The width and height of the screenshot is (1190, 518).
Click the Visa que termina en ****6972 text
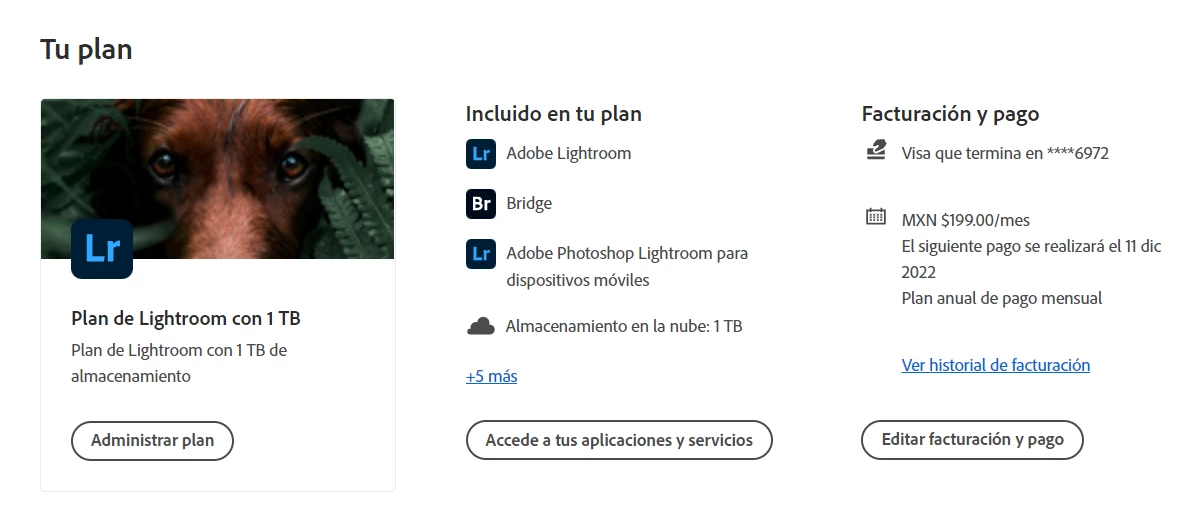pyautogui.click(x=1005, y=153)
